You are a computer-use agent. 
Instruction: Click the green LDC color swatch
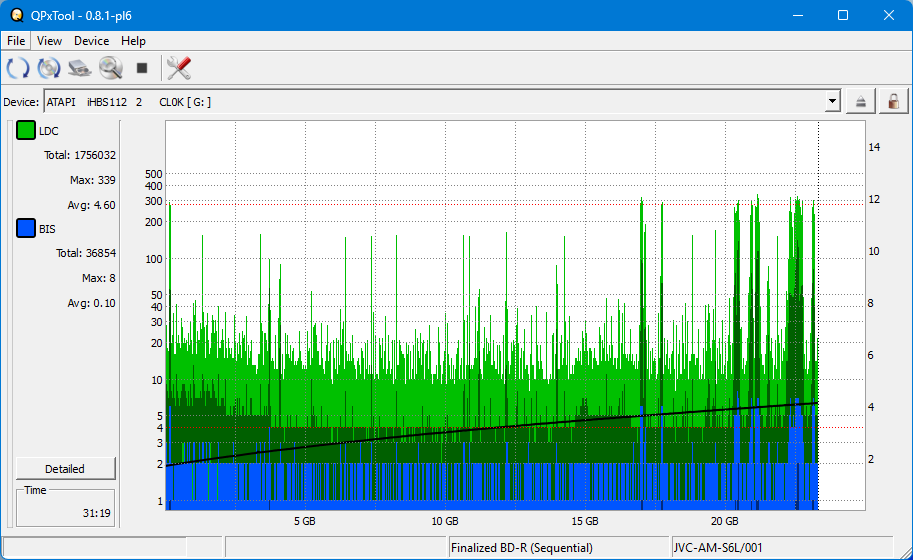25,131
